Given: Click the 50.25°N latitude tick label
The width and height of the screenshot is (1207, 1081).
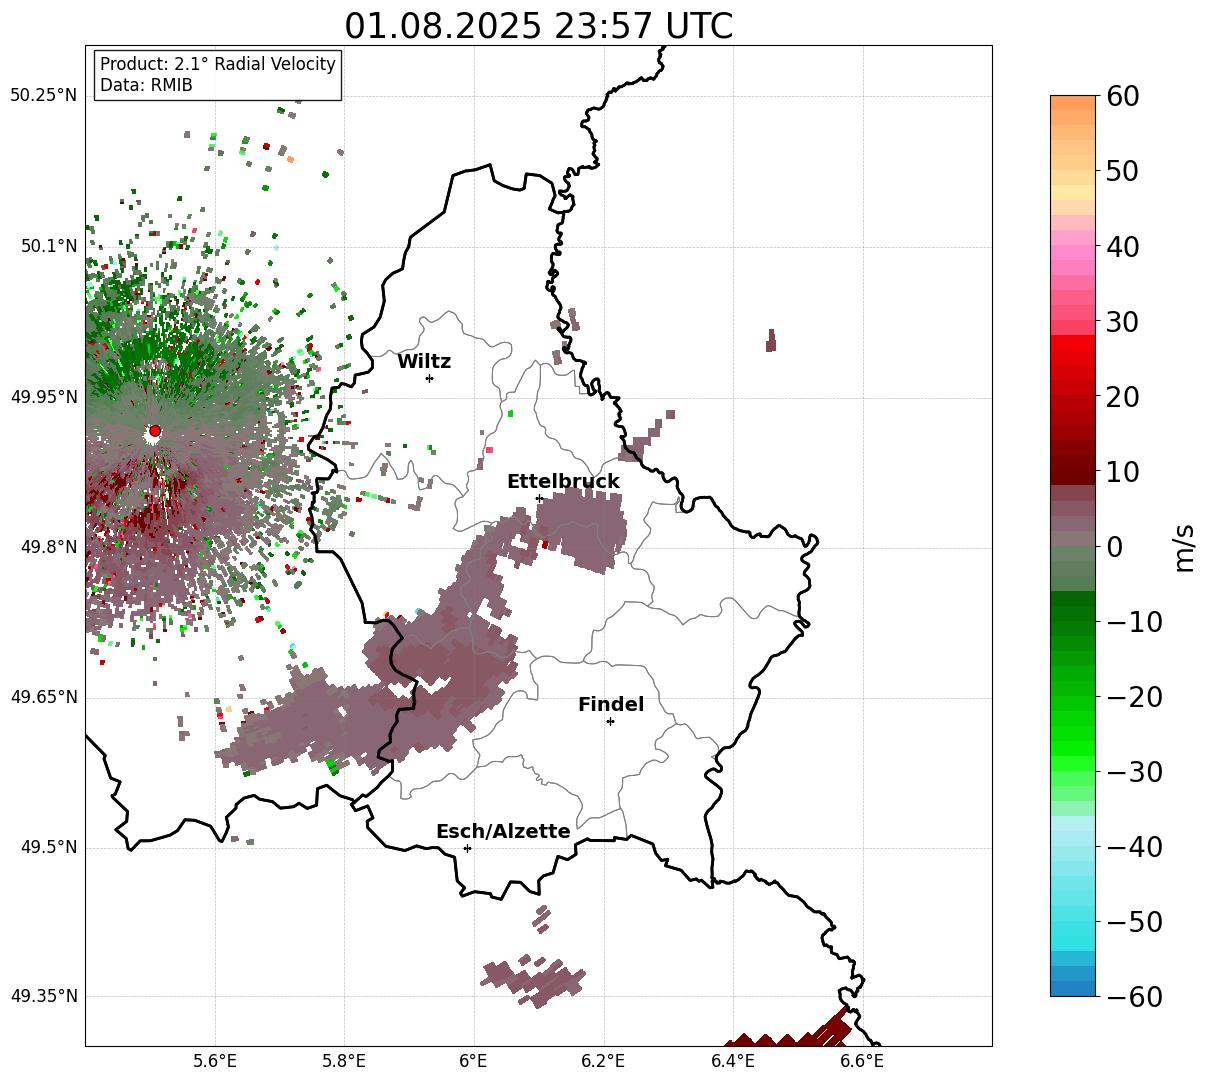Looking at the screenshot, I should click(44, 96).
